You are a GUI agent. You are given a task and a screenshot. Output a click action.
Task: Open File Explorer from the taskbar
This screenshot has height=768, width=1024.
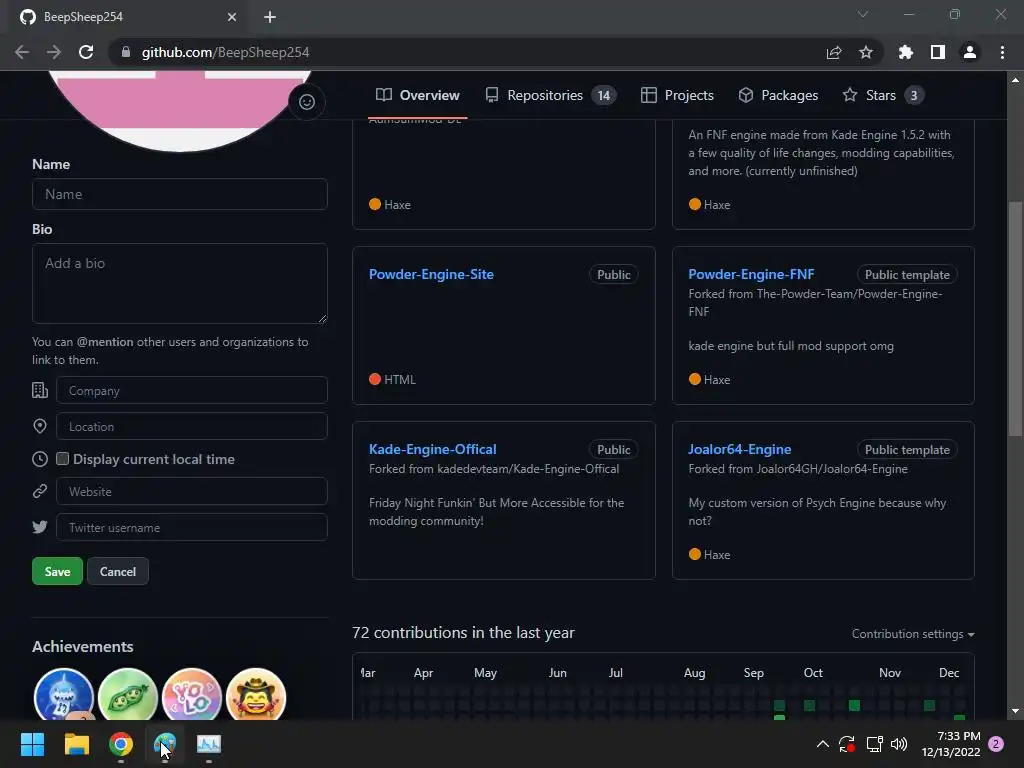(76, 744)
